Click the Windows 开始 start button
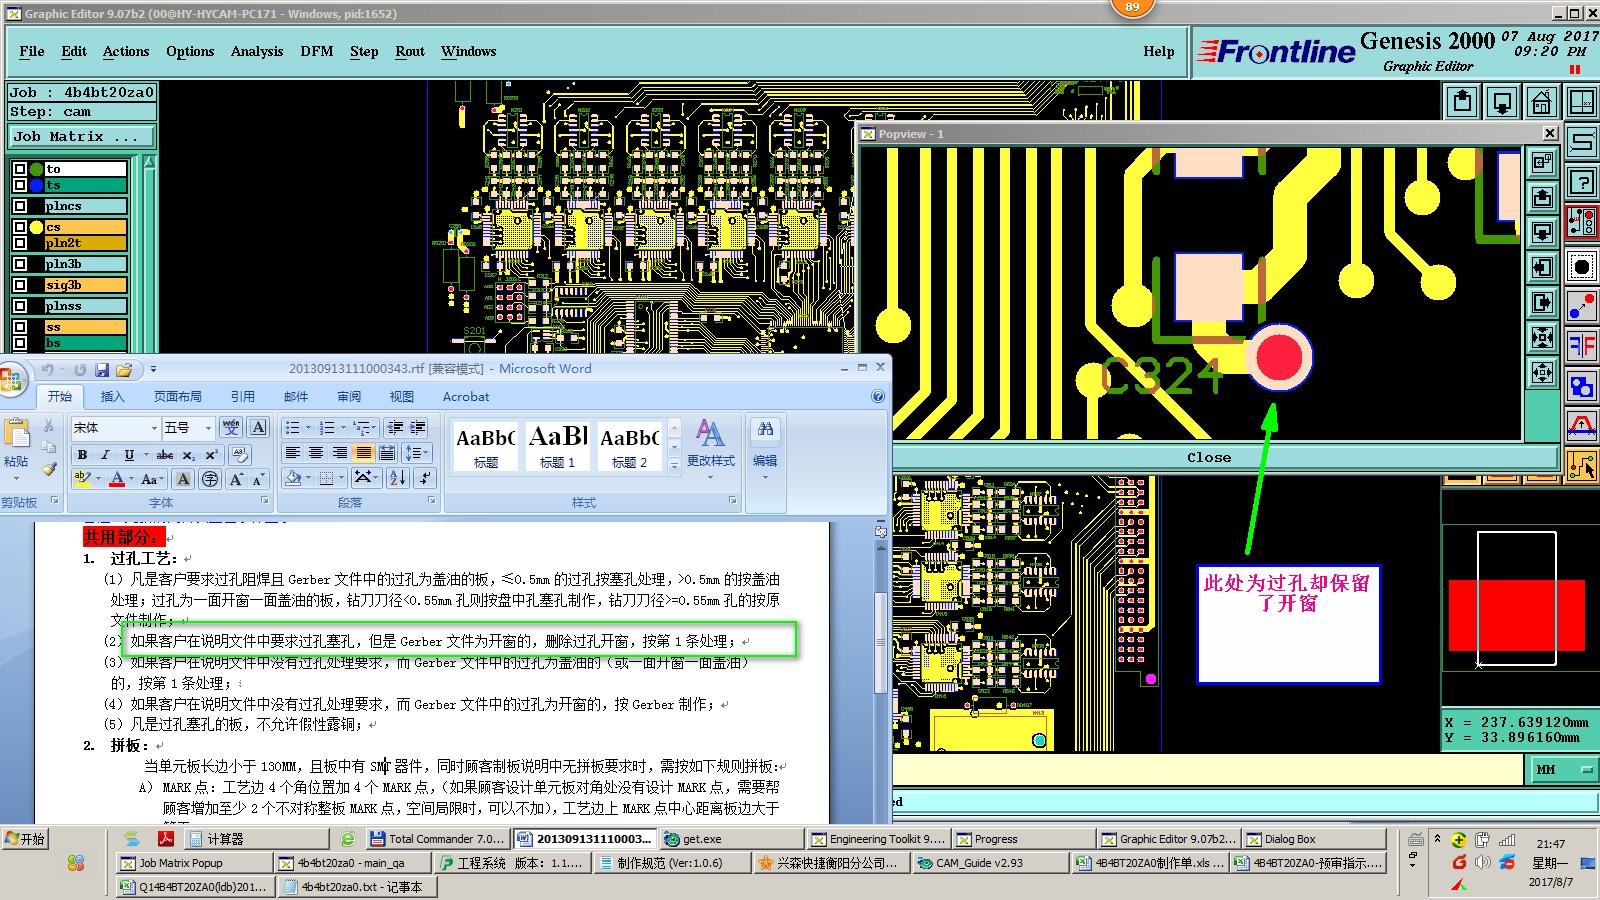The image size is (1600, 900). pos(25,838)
